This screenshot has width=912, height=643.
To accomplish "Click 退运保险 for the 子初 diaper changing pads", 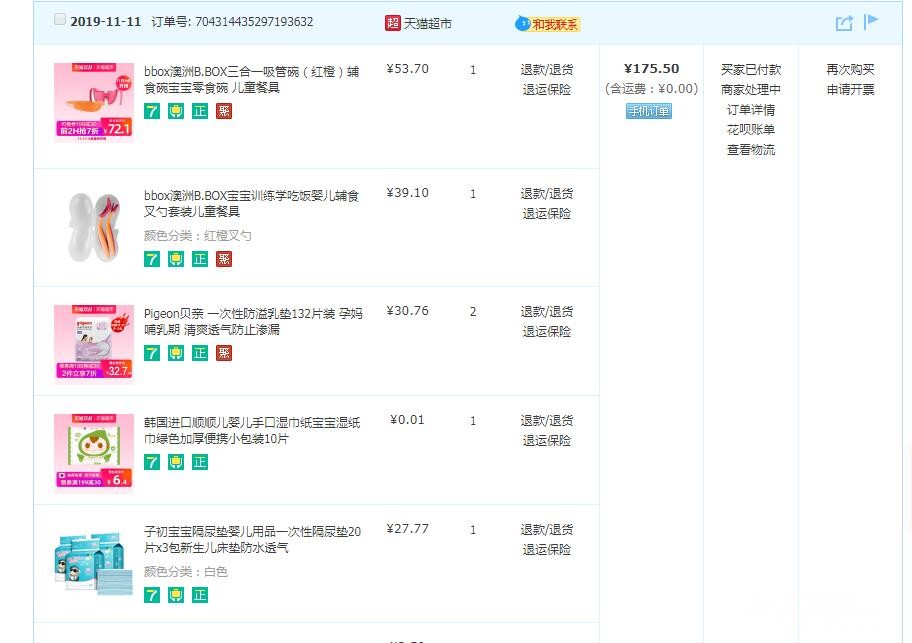I will coord(546,550).
